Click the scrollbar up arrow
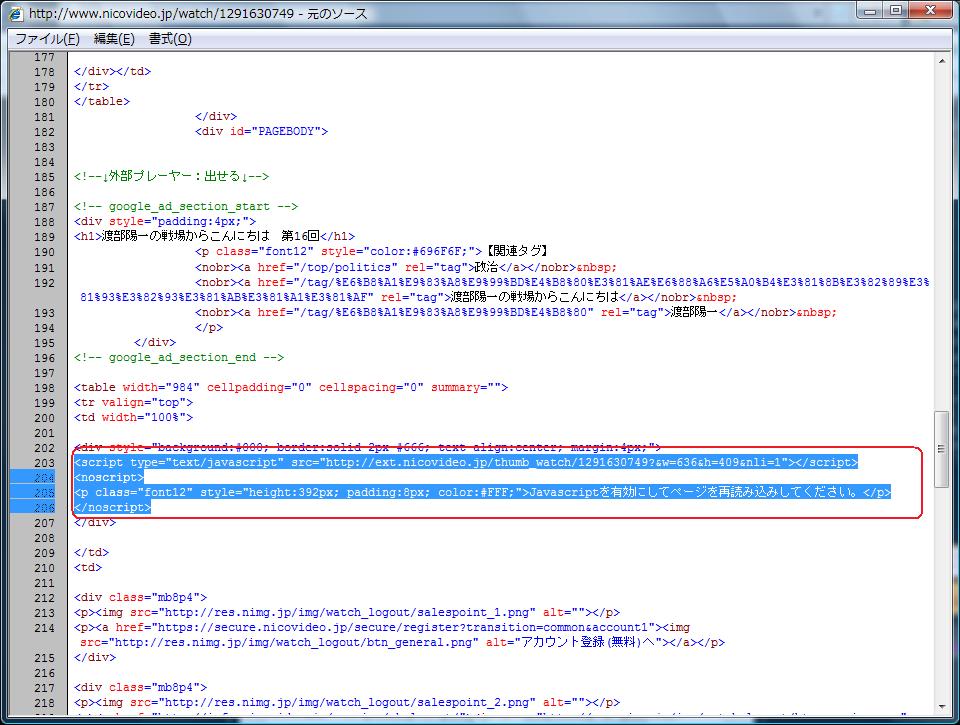The width and height of the screenshot is (960, 725). [941, 61]
